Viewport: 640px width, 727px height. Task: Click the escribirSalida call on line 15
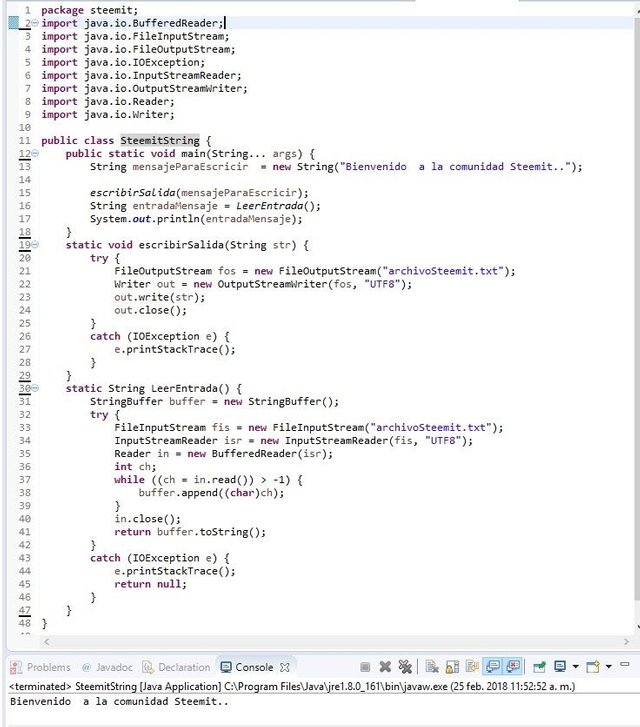[x=199, y=192]
